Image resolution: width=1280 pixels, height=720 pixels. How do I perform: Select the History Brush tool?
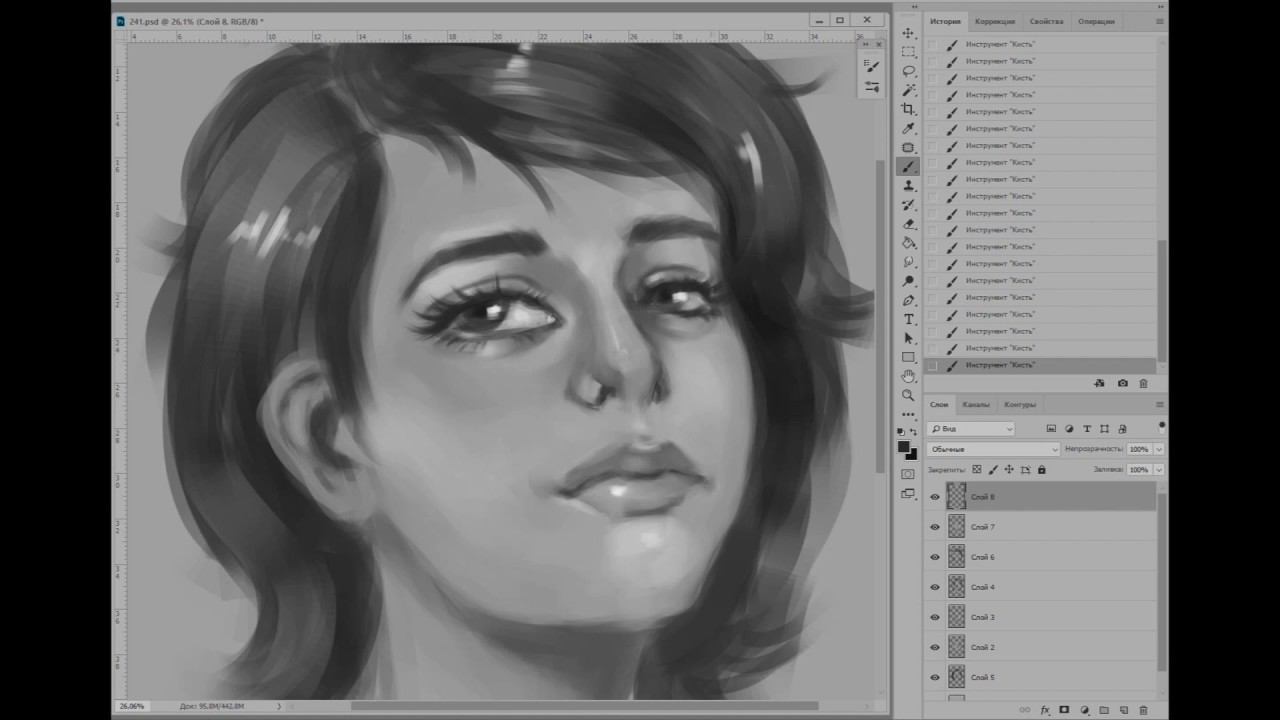908,205
